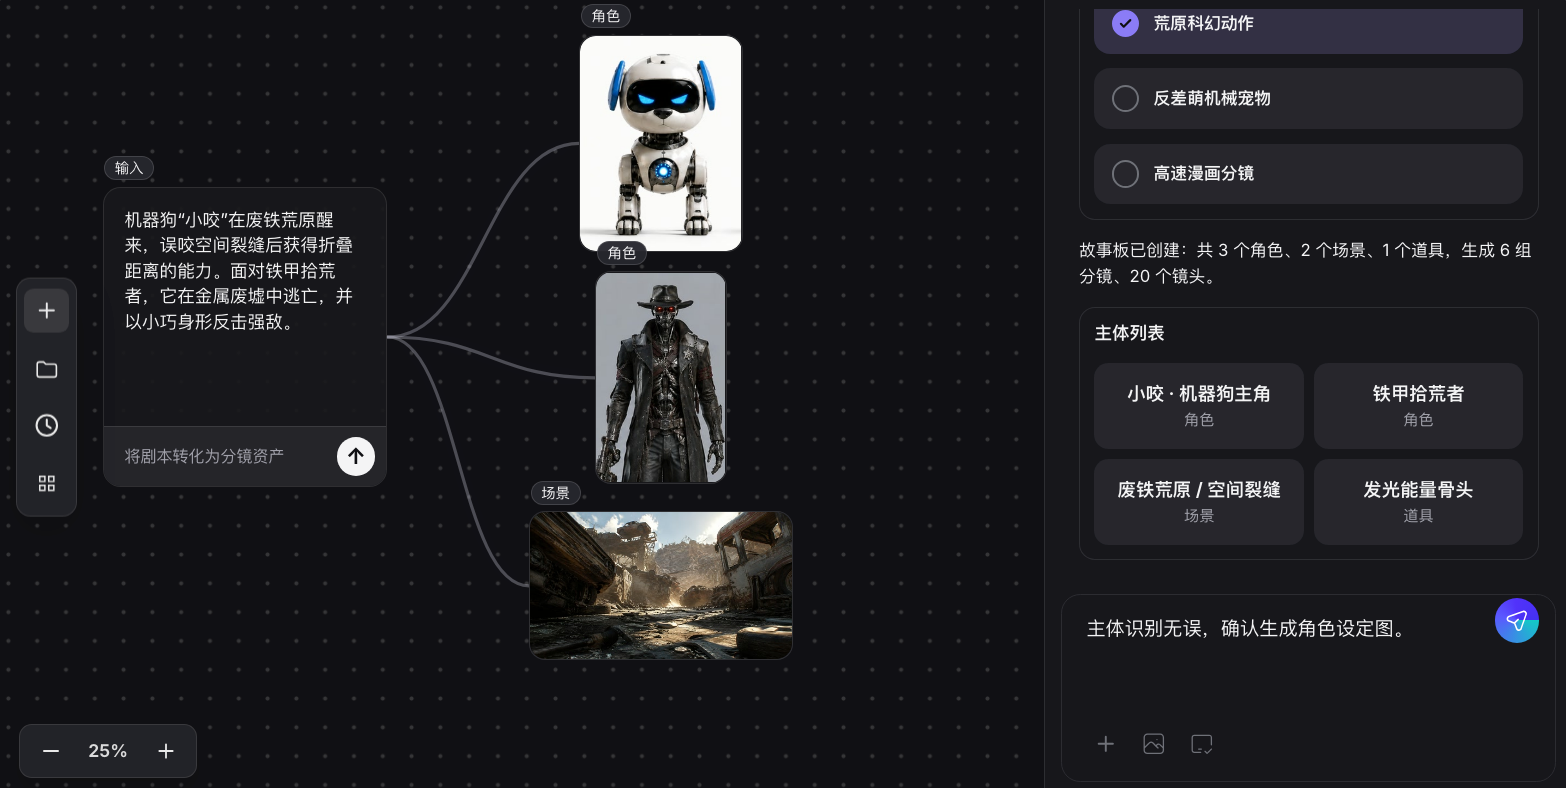Click the image upload icon under chat box
Viewport: 1566px width, 788px height.
1154,744
